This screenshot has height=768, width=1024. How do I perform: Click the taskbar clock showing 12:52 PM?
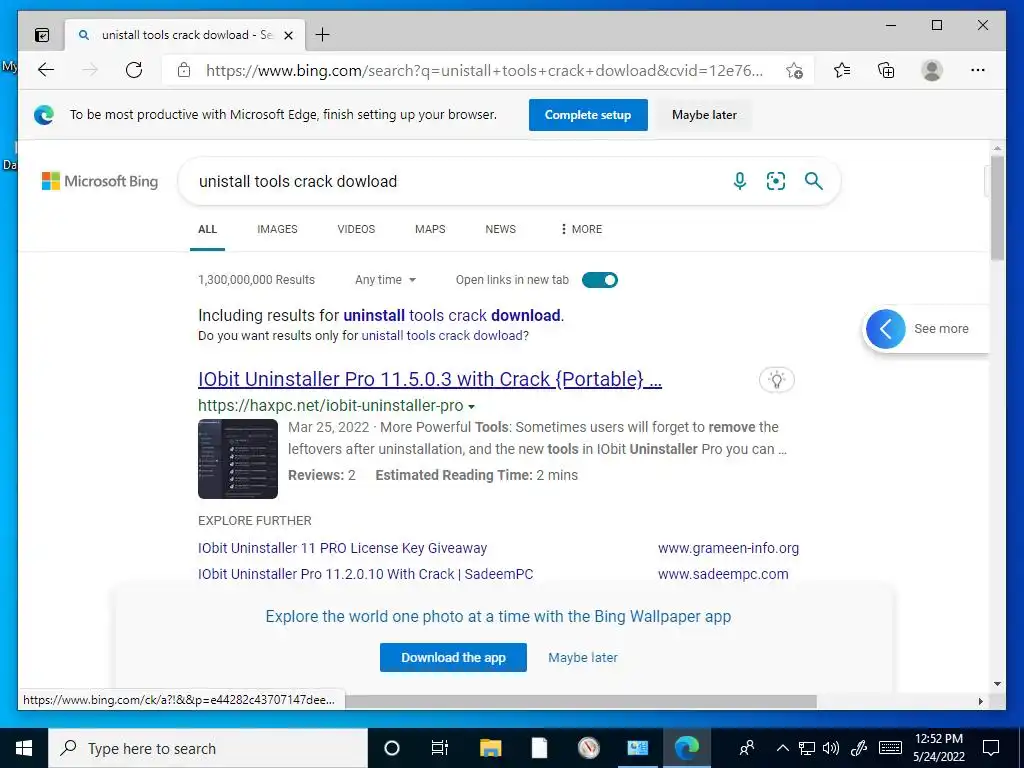(x=938, y=748)
